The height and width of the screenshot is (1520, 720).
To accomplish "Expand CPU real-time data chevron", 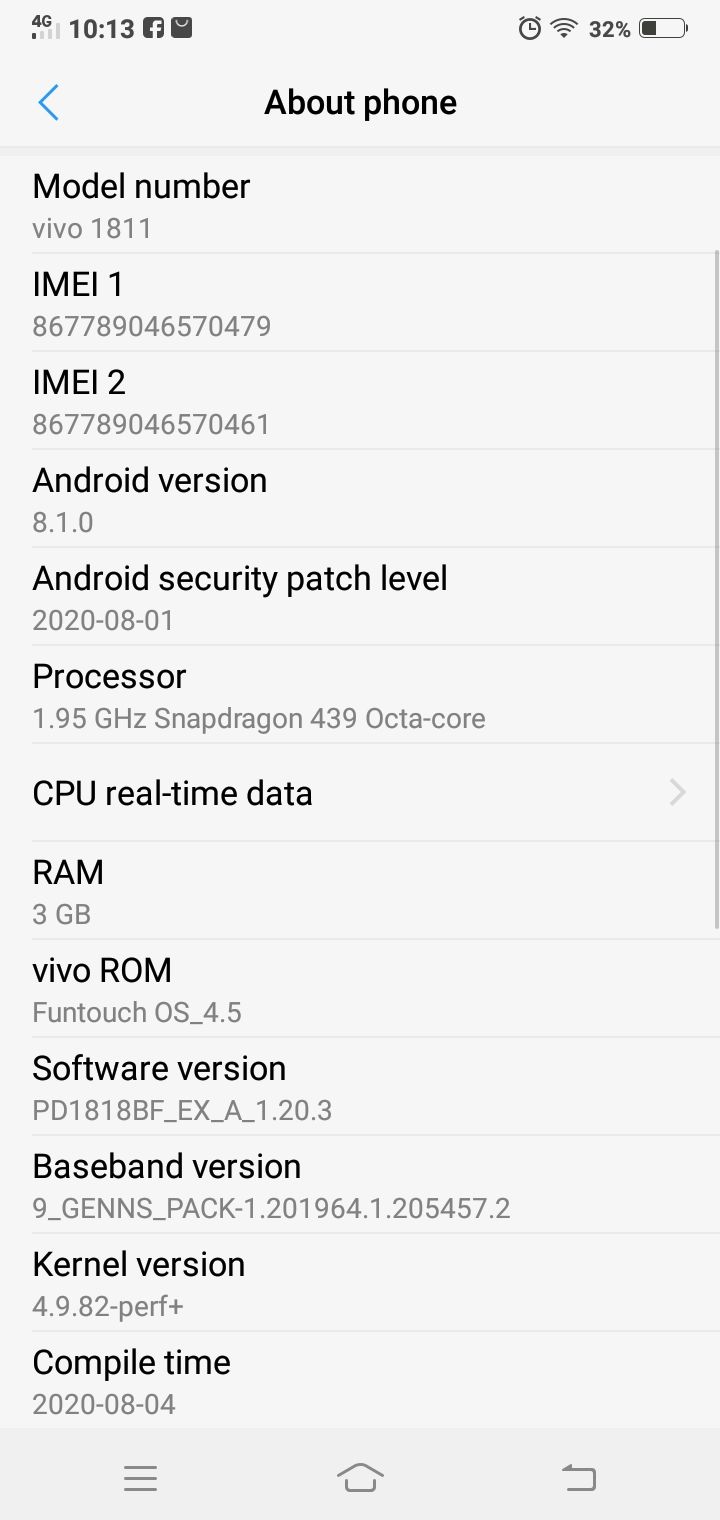I will pos(678,793).
